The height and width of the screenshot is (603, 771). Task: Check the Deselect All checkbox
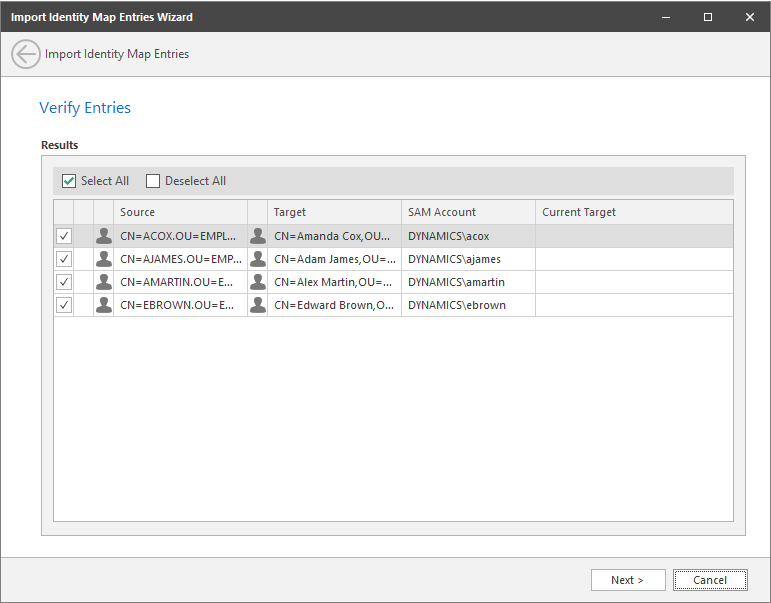tap(153, 181)
